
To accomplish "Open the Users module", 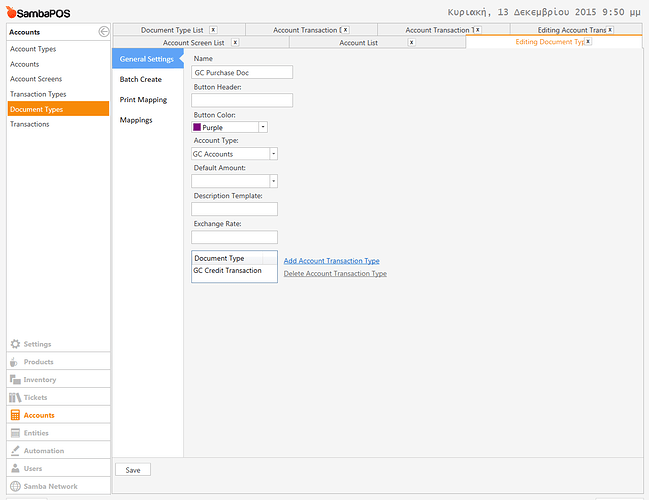I will point(58,469).
